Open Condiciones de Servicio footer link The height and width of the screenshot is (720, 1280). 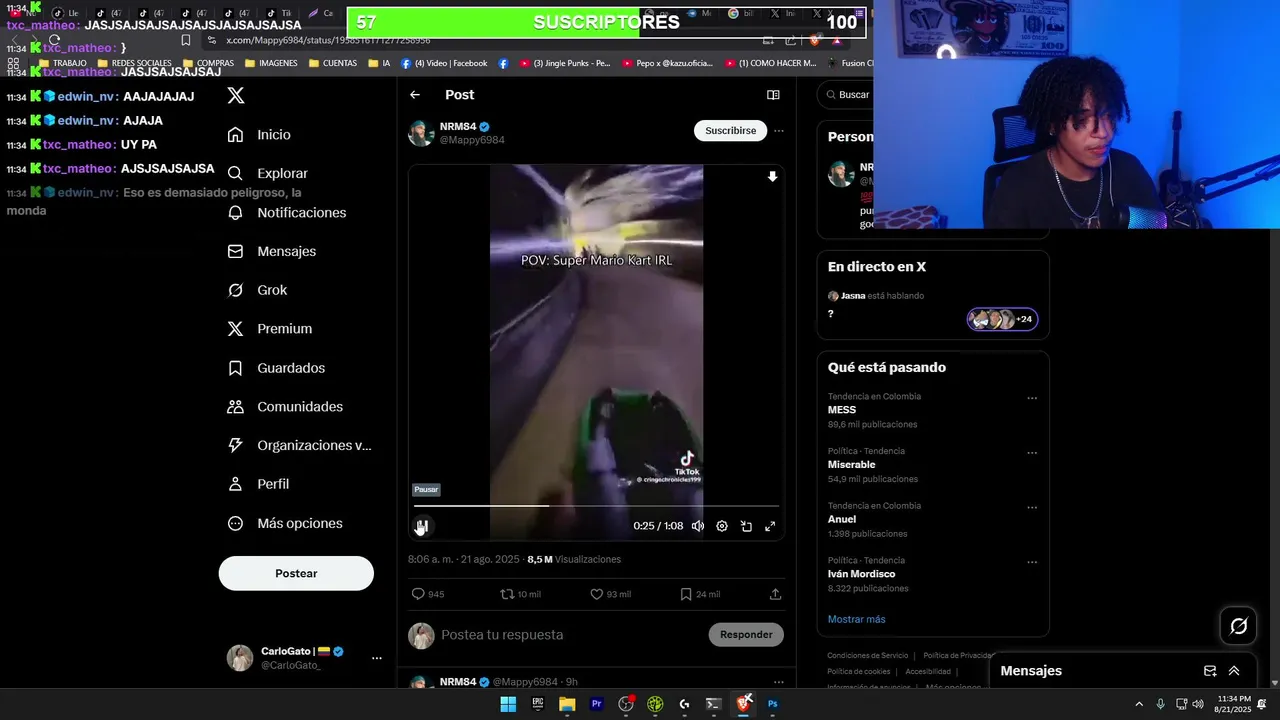pyautogui.click(x=867, y=656)
